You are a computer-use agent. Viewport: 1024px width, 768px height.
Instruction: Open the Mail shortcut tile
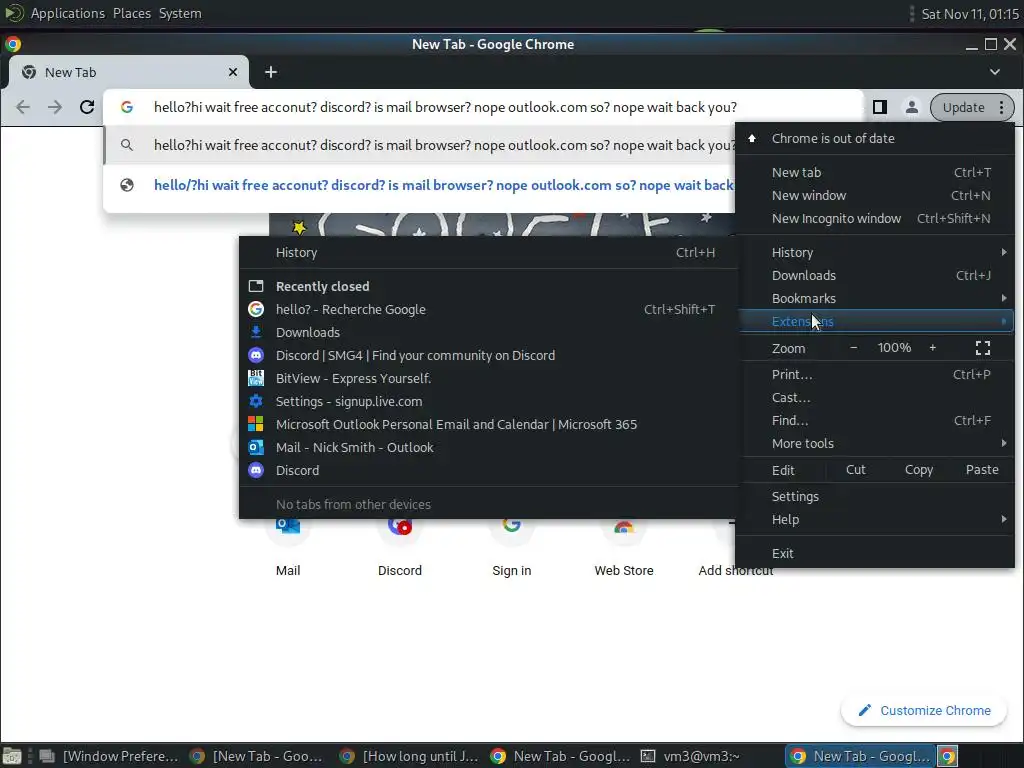pos(288,547)
